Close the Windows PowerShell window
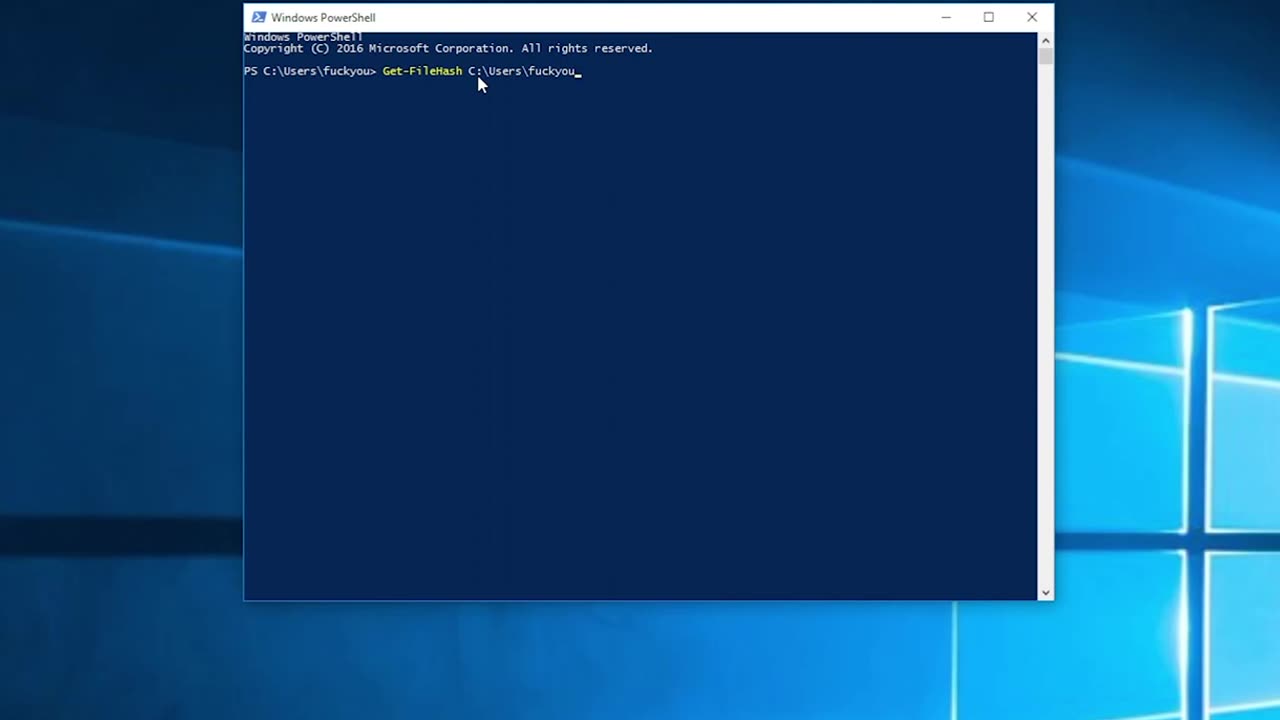This screenshot has height=720, width=1280. click(1032, 17)
